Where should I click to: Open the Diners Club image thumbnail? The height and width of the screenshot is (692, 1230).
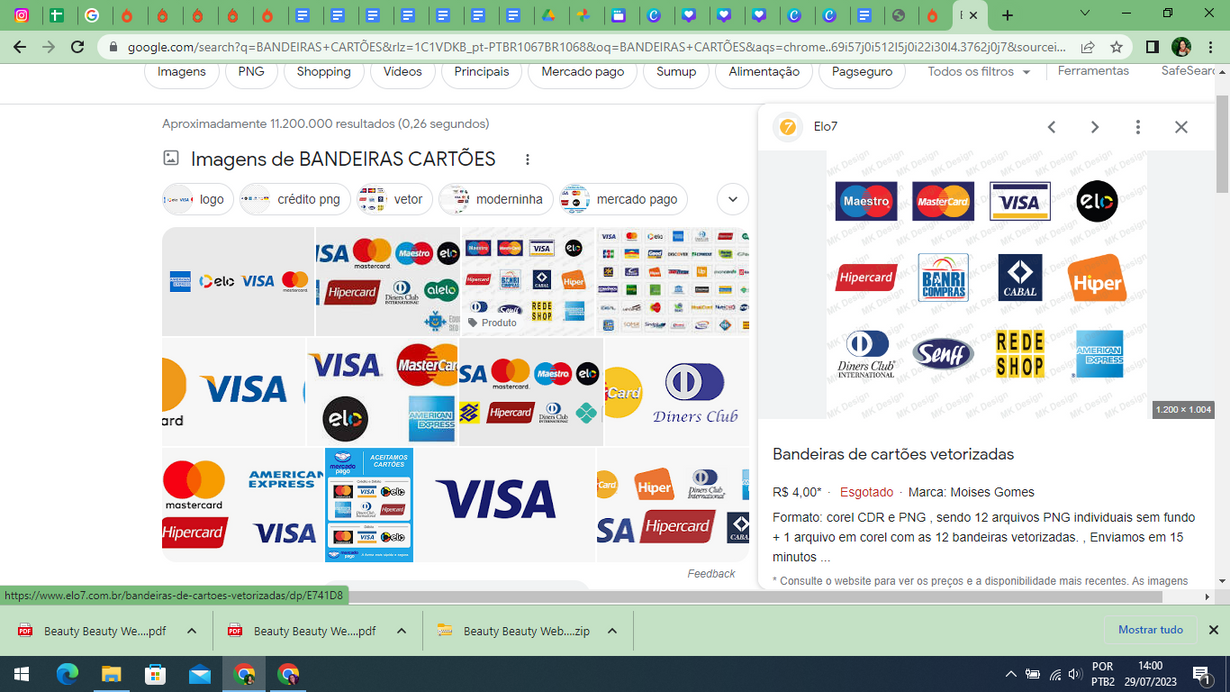click(x=677, y=392)
